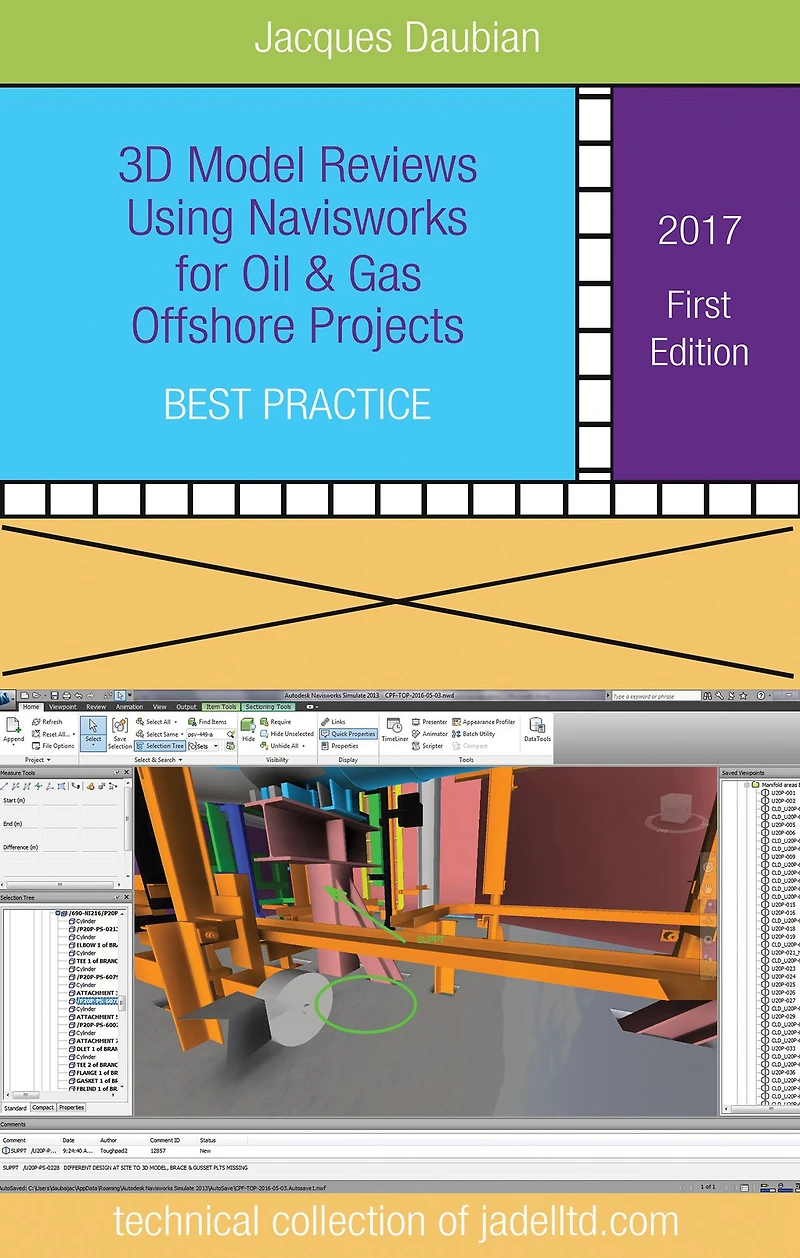Open the Animator tool
The width and height of the screenshot is (800, 1258).
tap(430, 733)
